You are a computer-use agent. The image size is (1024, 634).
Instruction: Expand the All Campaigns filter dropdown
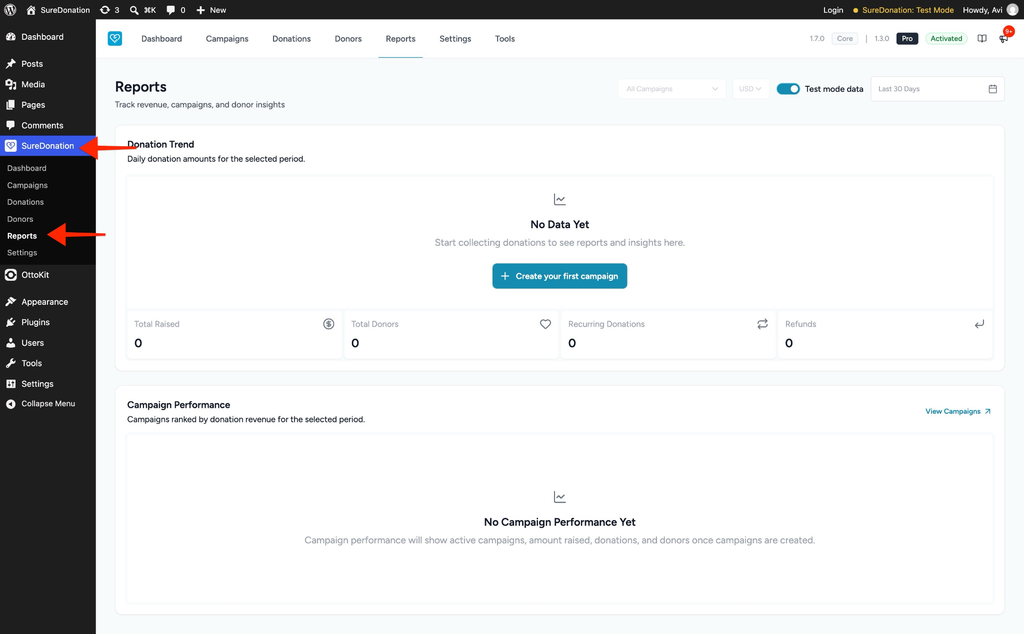[x=672, y=89]
